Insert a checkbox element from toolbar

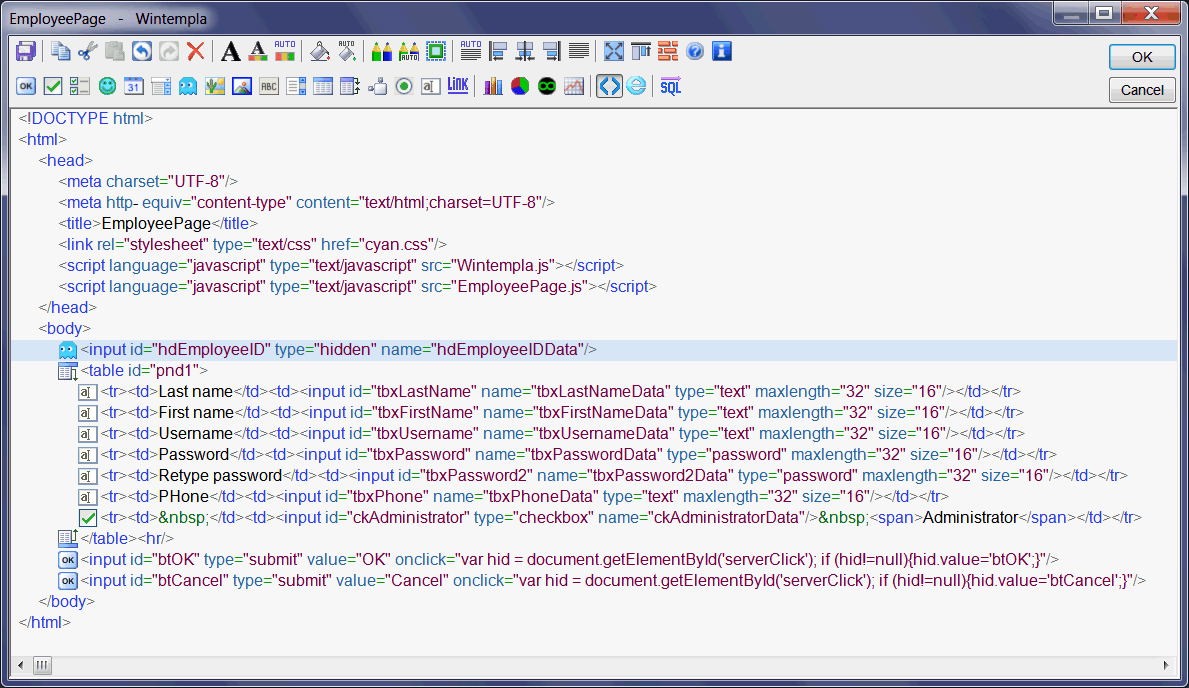pos(52,86)
